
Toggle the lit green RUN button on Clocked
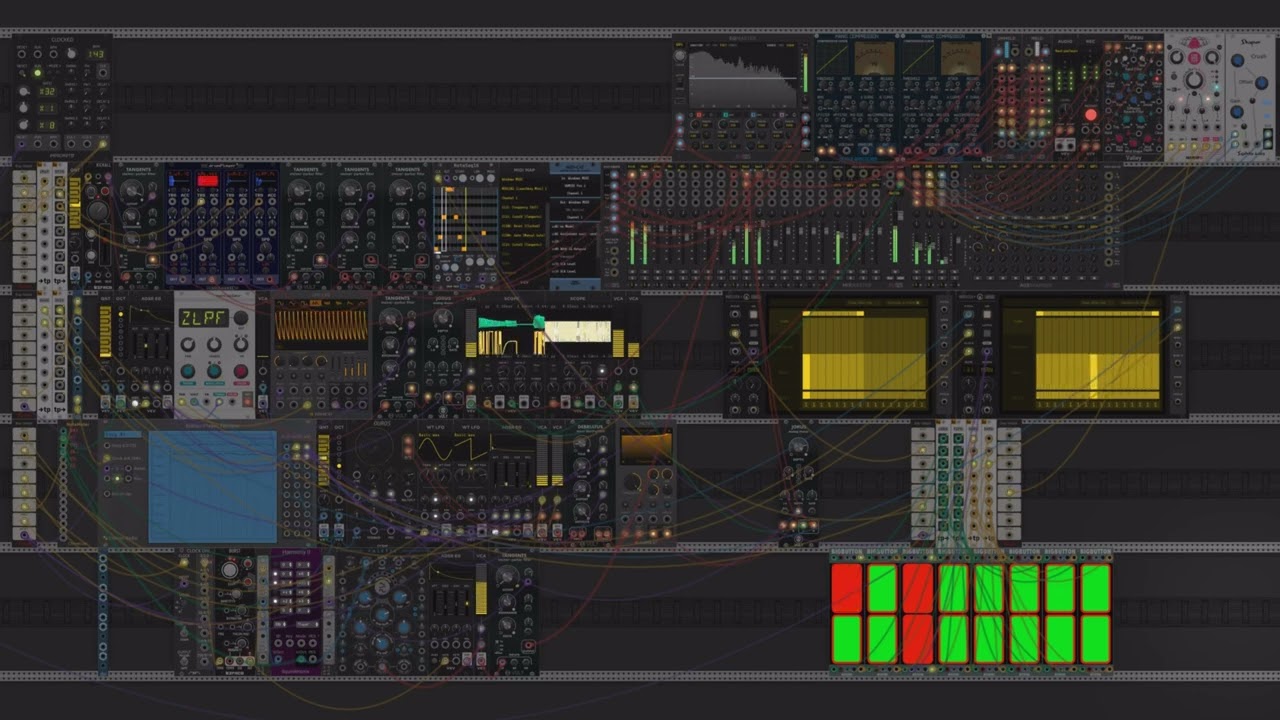pyautogui.click(x=38, y=73)
